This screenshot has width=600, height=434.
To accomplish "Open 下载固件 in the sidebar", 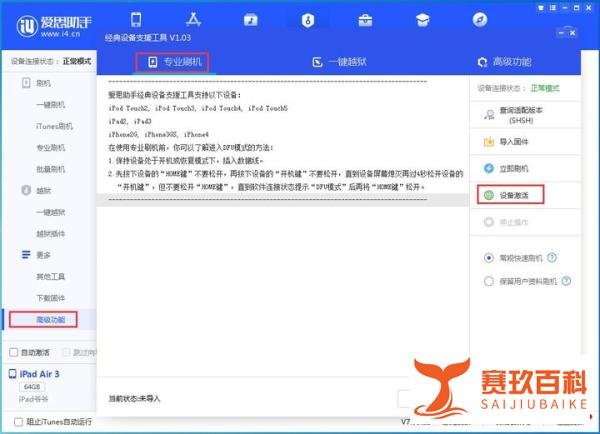I will click(51, 298).
